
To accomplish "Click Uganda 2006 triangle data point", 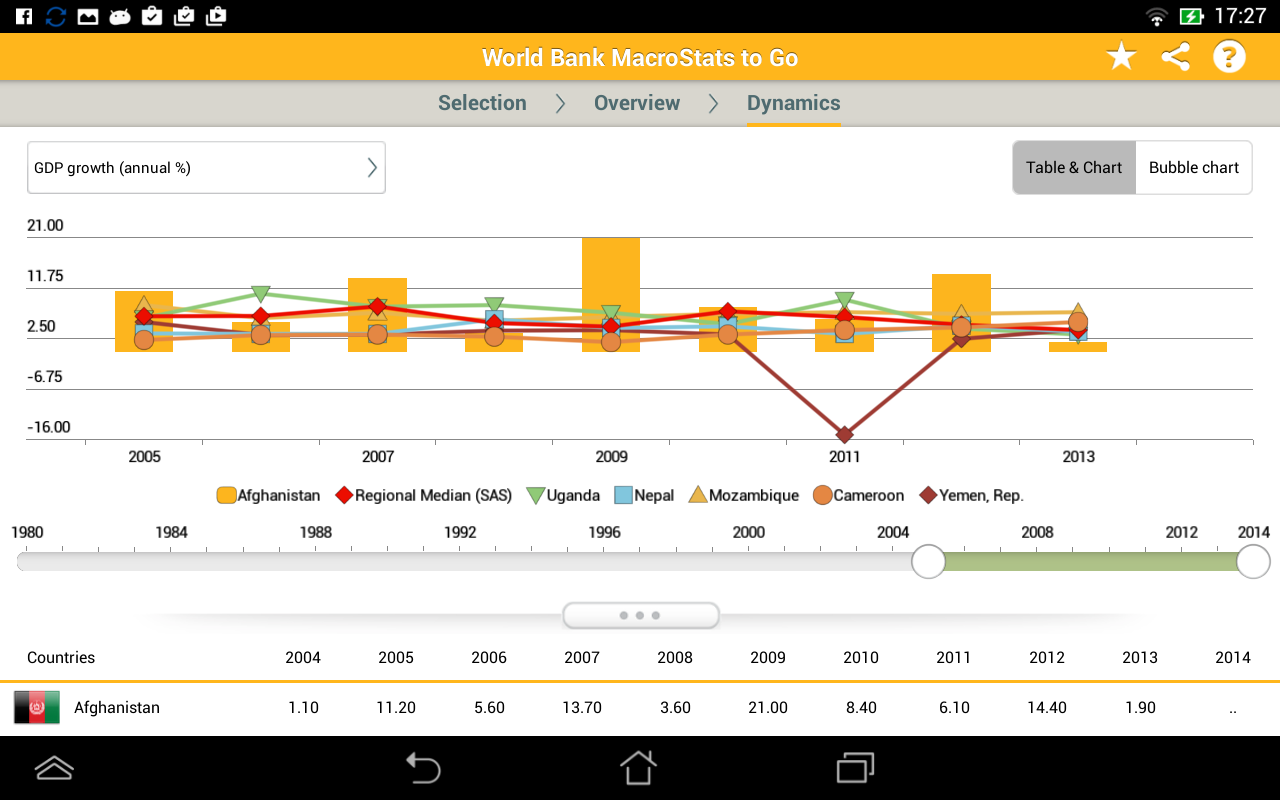I will click(x=261, y=294).
